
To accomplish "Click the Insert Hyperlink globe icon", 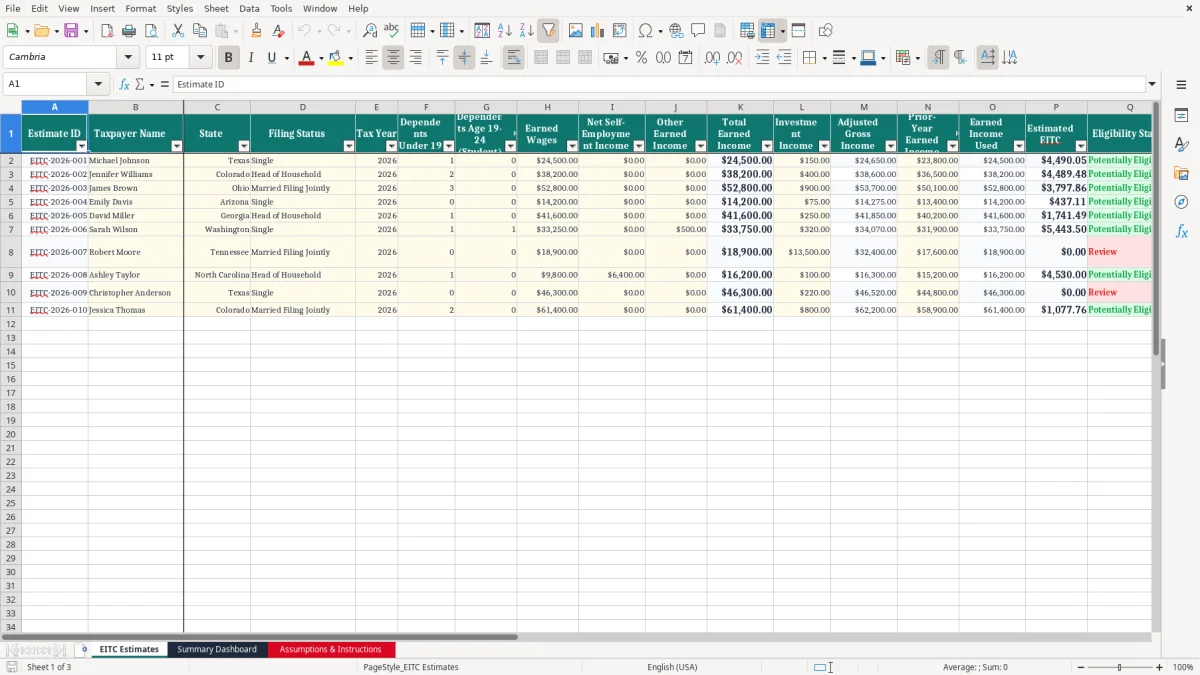I will (676, 31).
